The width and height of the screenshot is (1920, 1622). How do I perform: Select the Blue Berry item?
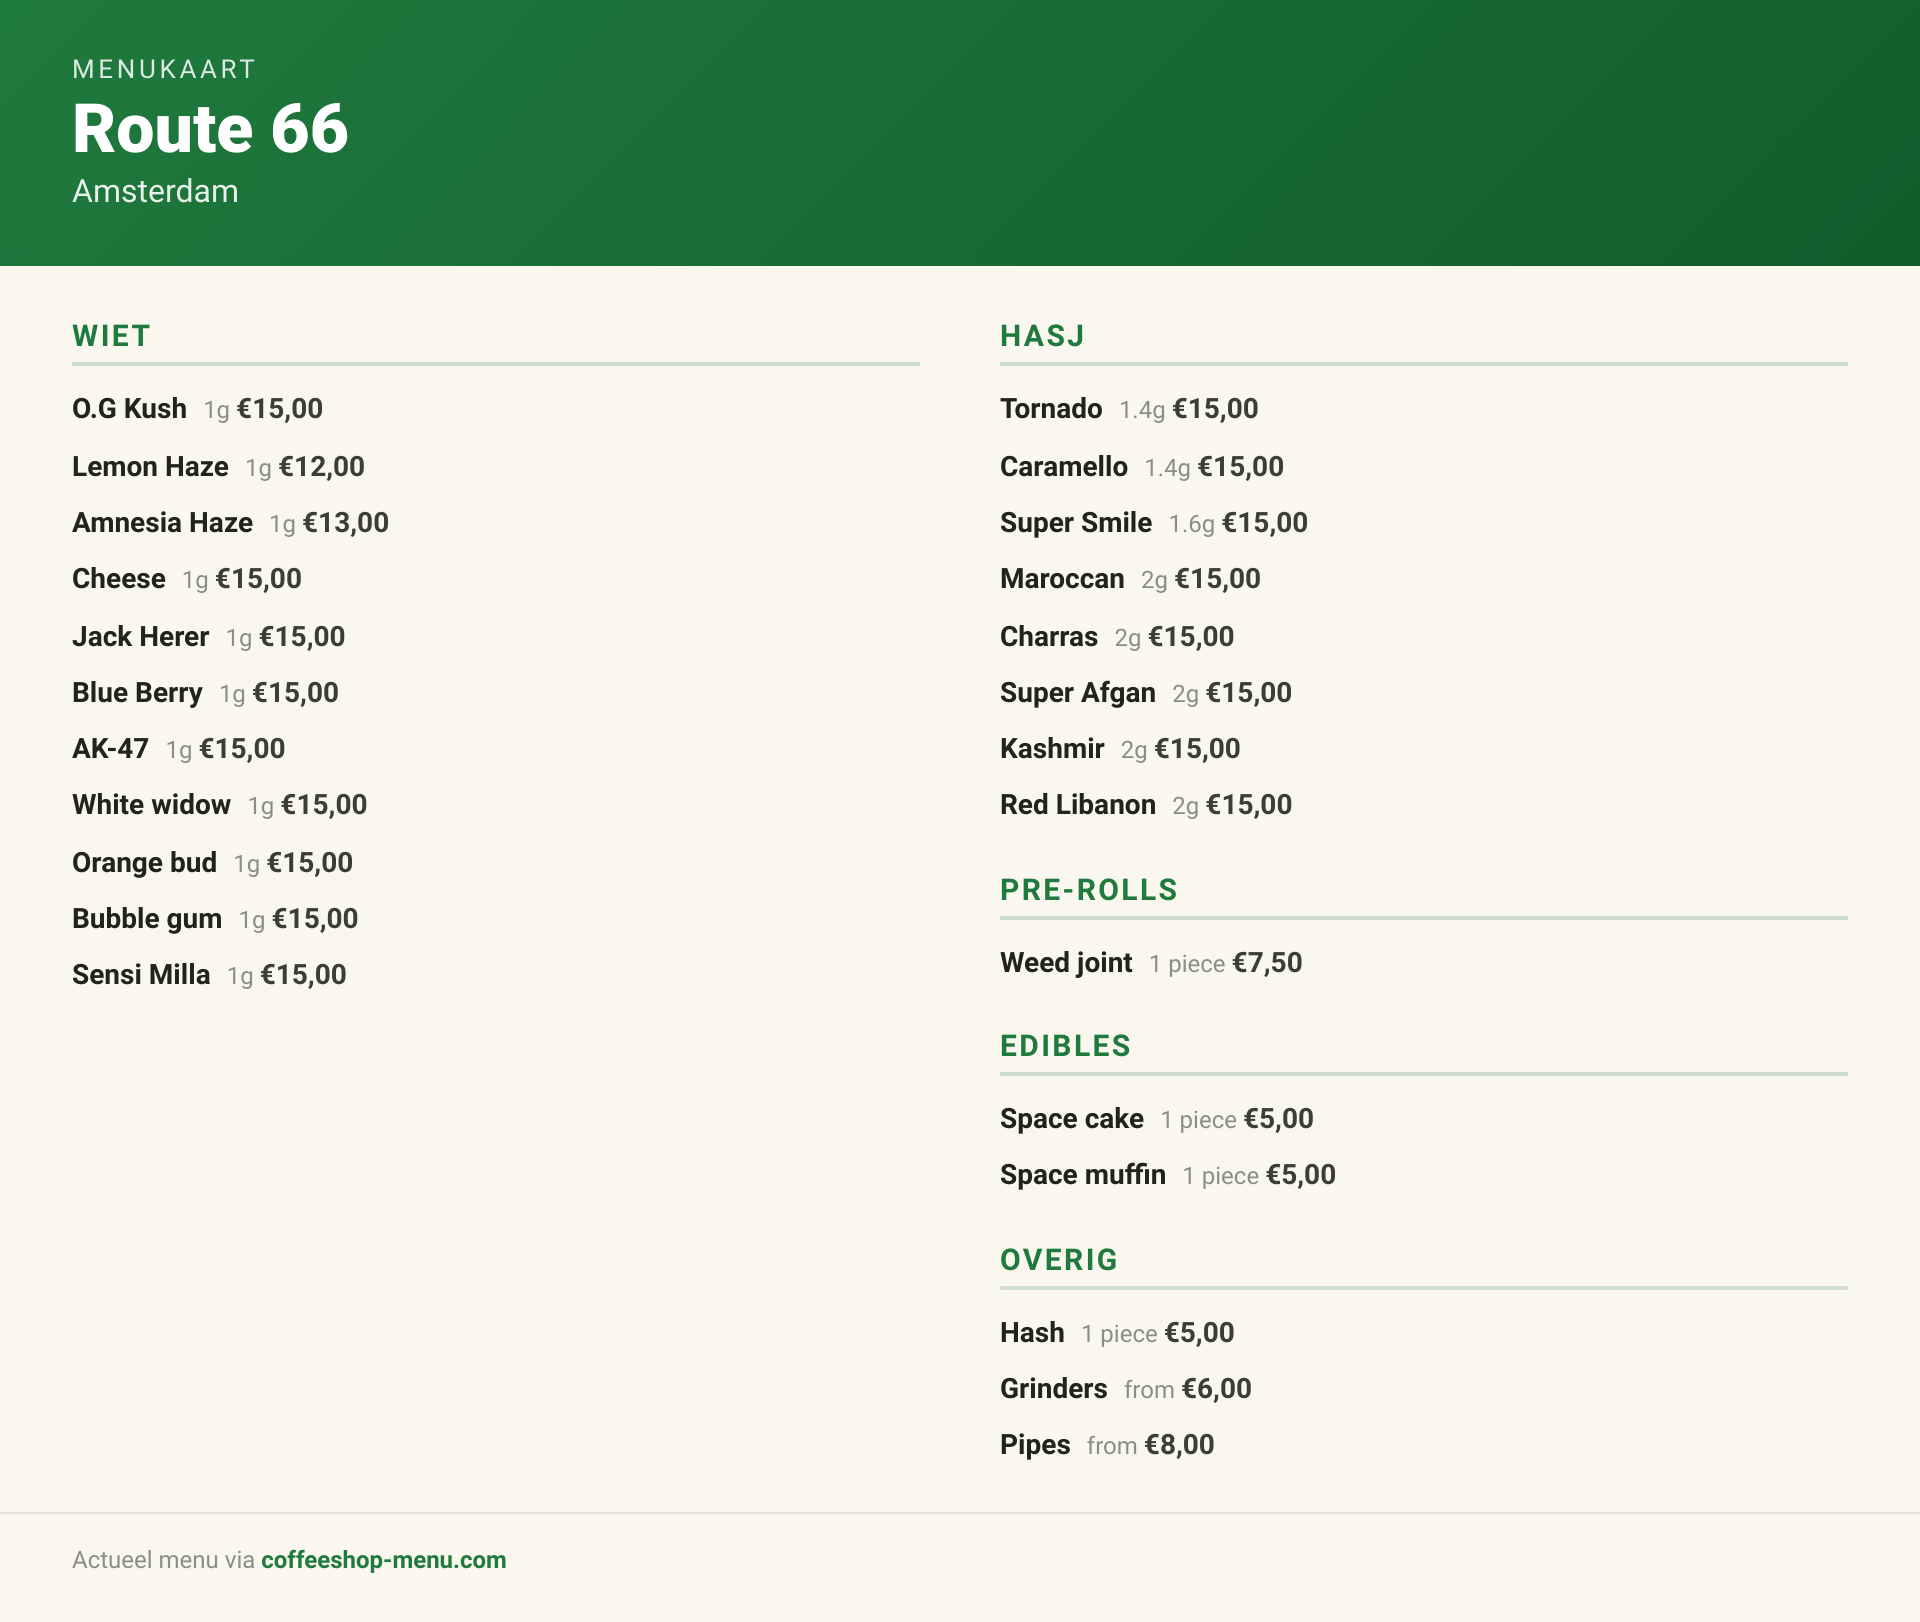tap(205, 693)
